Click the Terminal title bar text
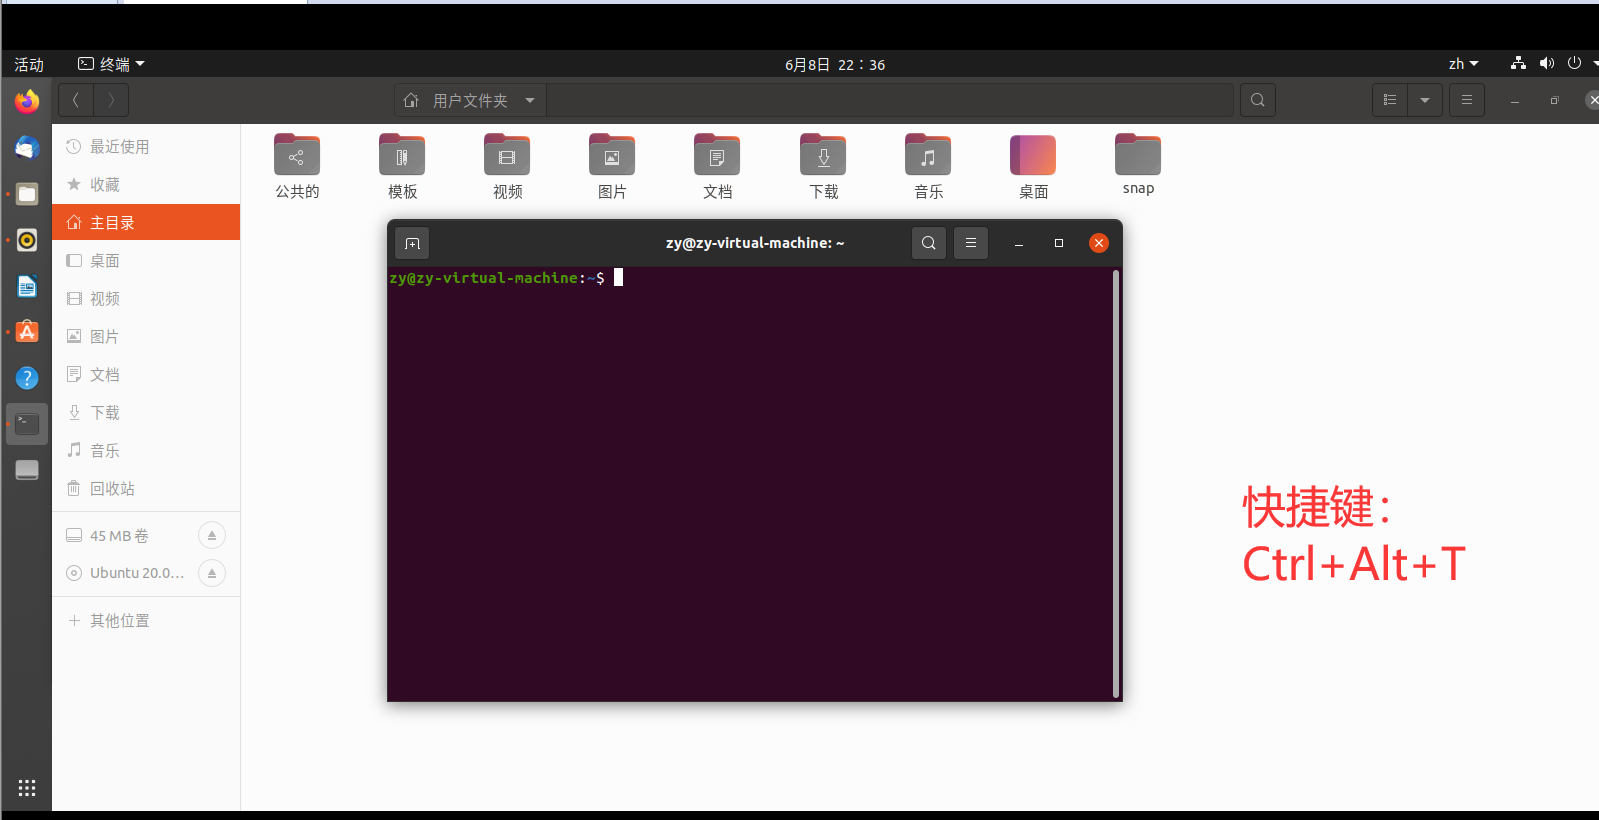 (755, 243)
